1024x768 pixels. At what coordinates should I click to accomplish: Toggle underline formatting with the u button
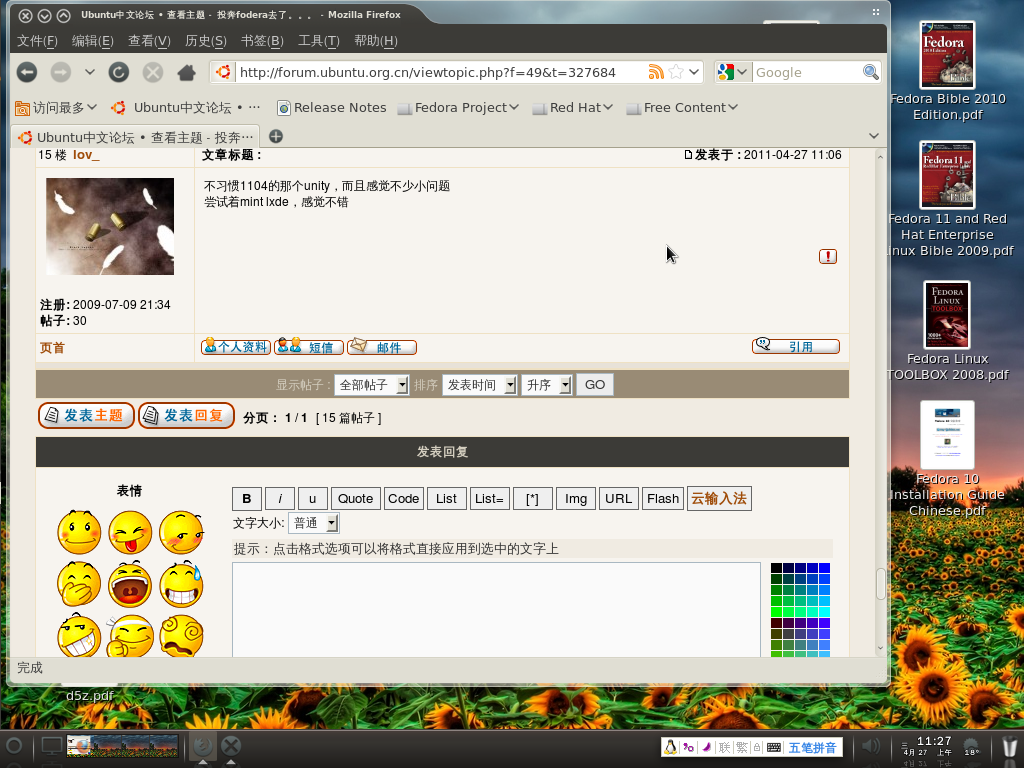click(x=313, y=498)
